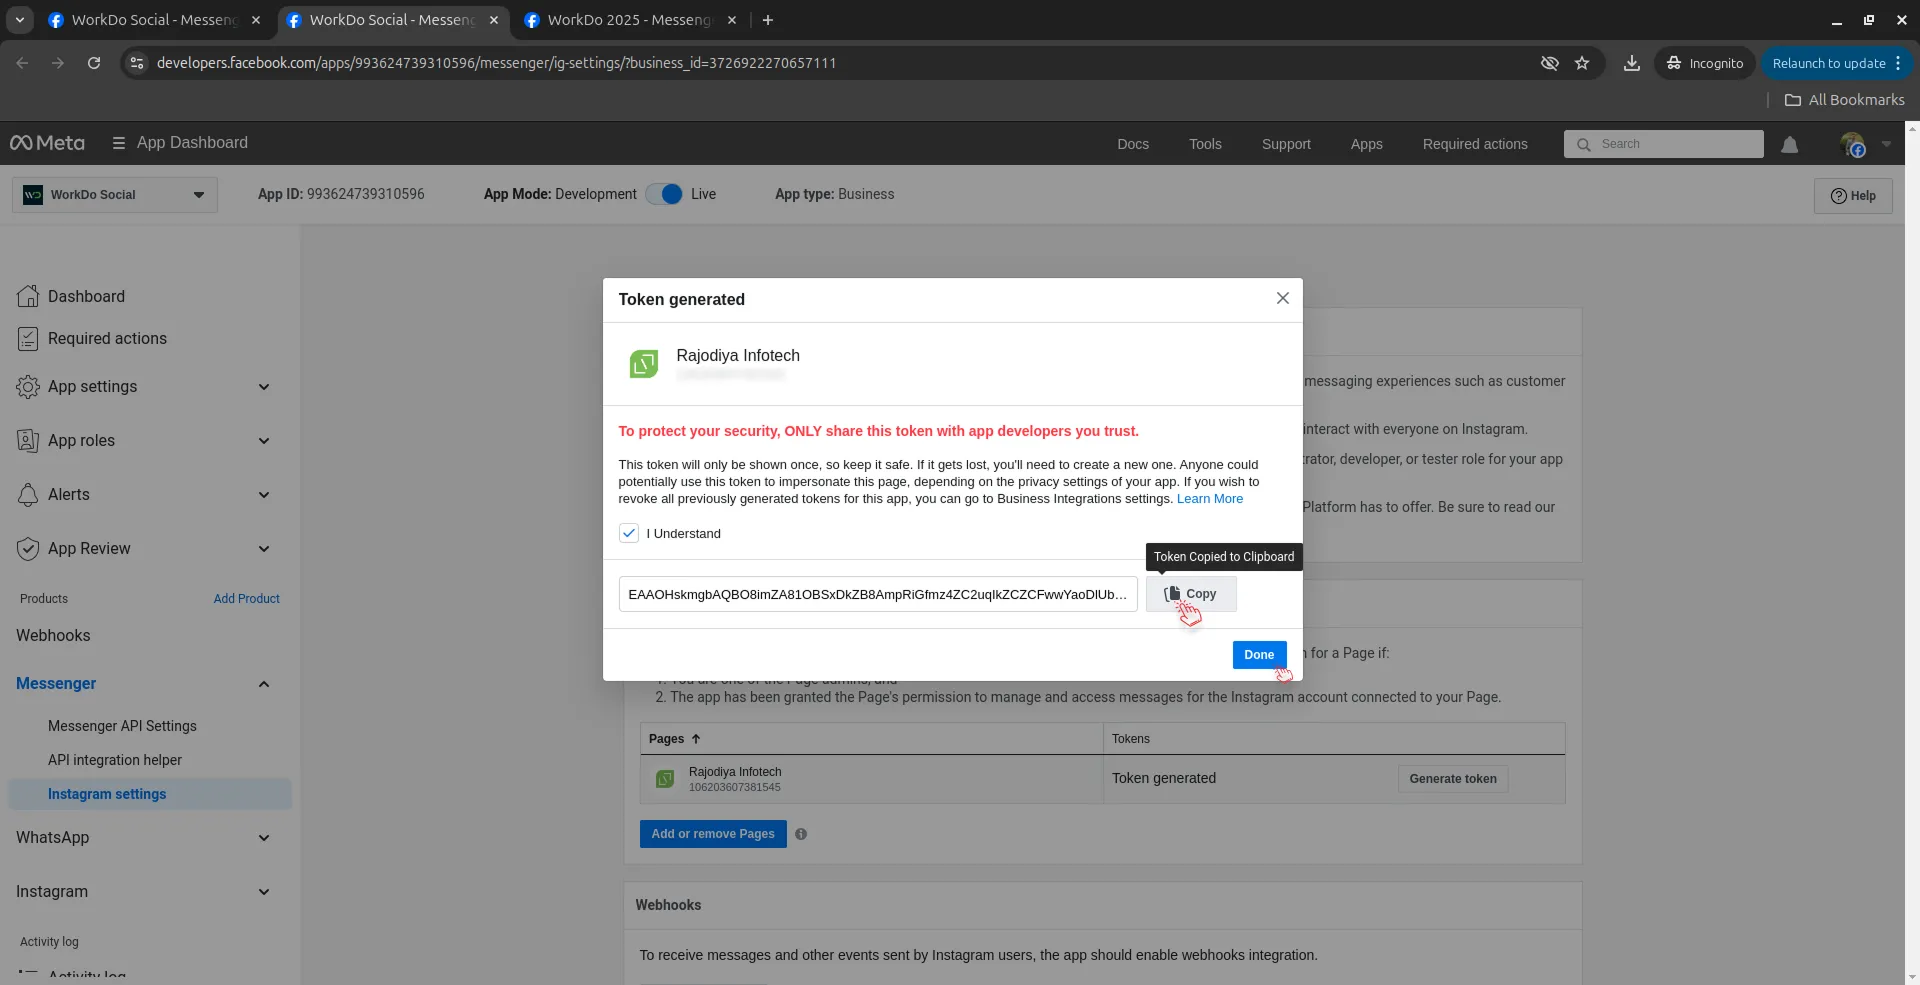The height and width of the screenshot is (985, 1920).
Task: Collapse the Messenger sidebar section
Action: (x=264, y=684)
